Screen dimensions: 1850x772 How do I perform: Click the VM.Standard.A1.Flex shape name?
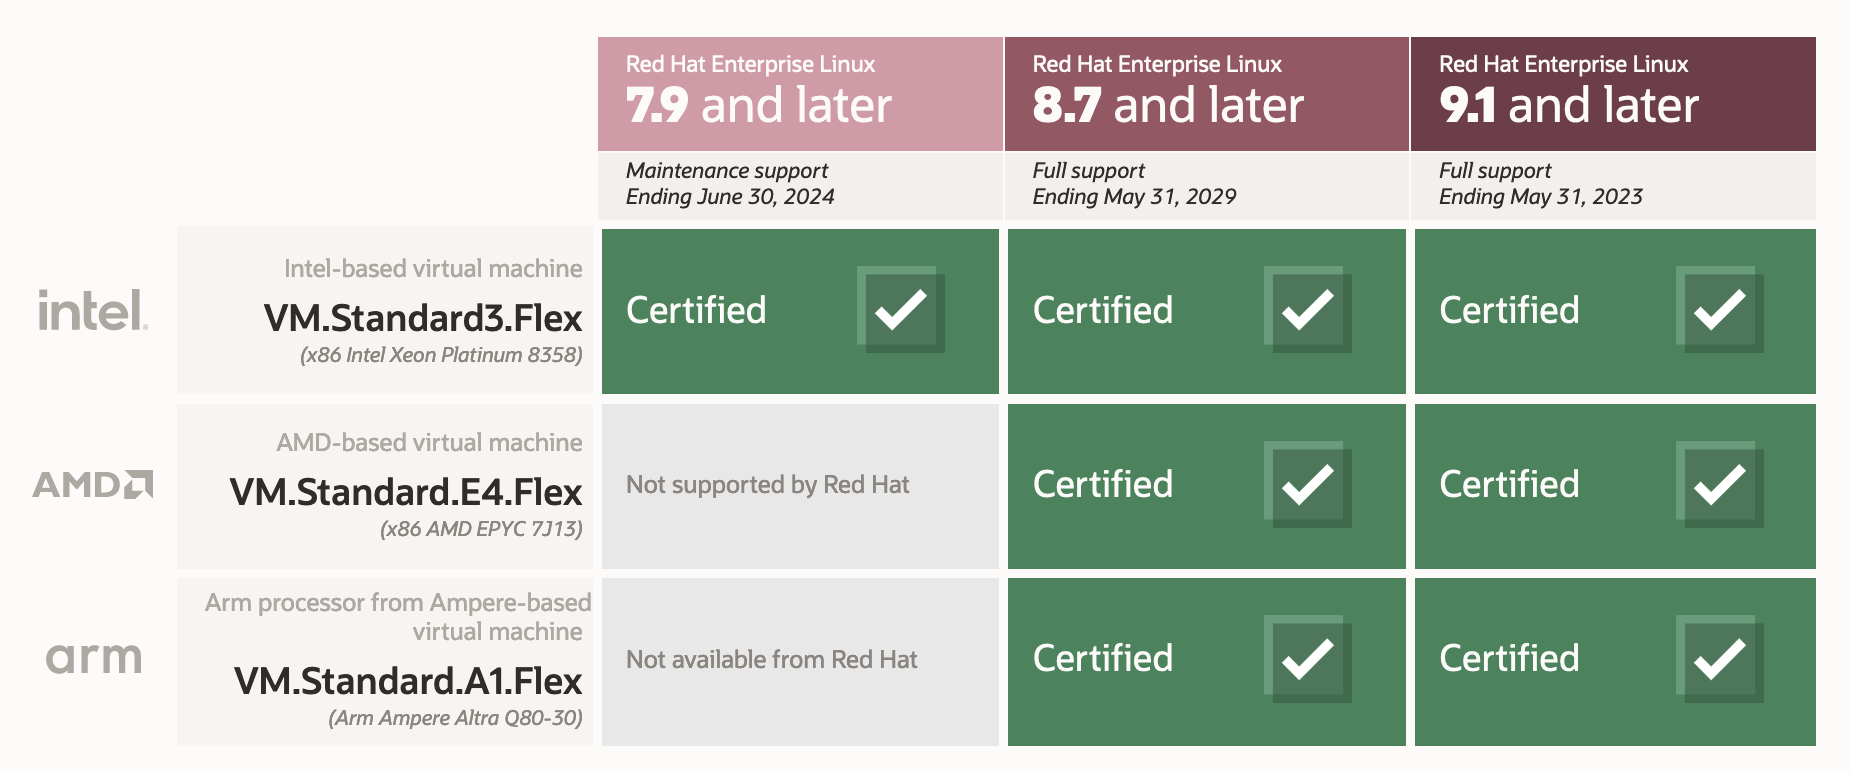[x=408, y=681]
